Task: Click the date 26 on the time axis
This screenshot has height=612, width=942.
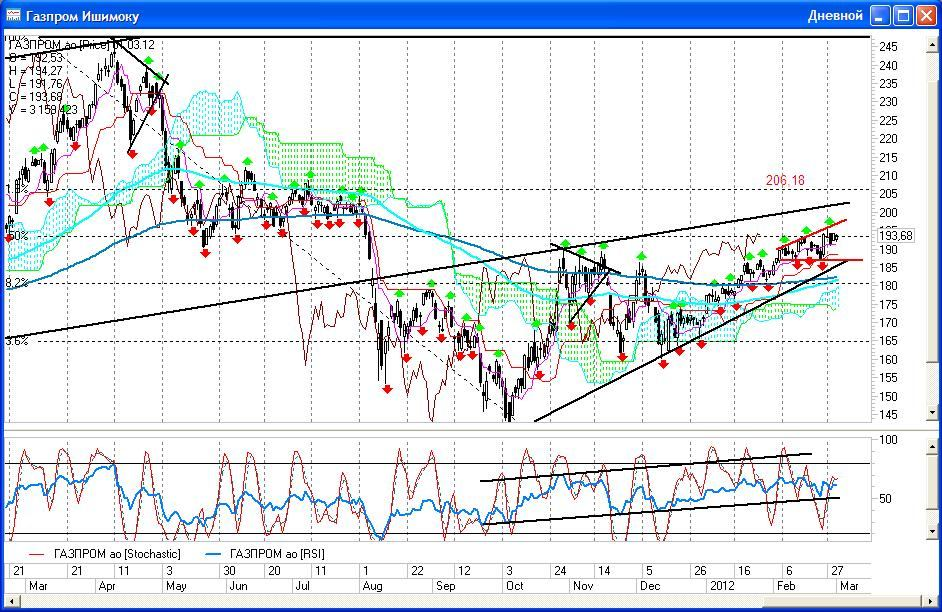Action: point(700,571)
